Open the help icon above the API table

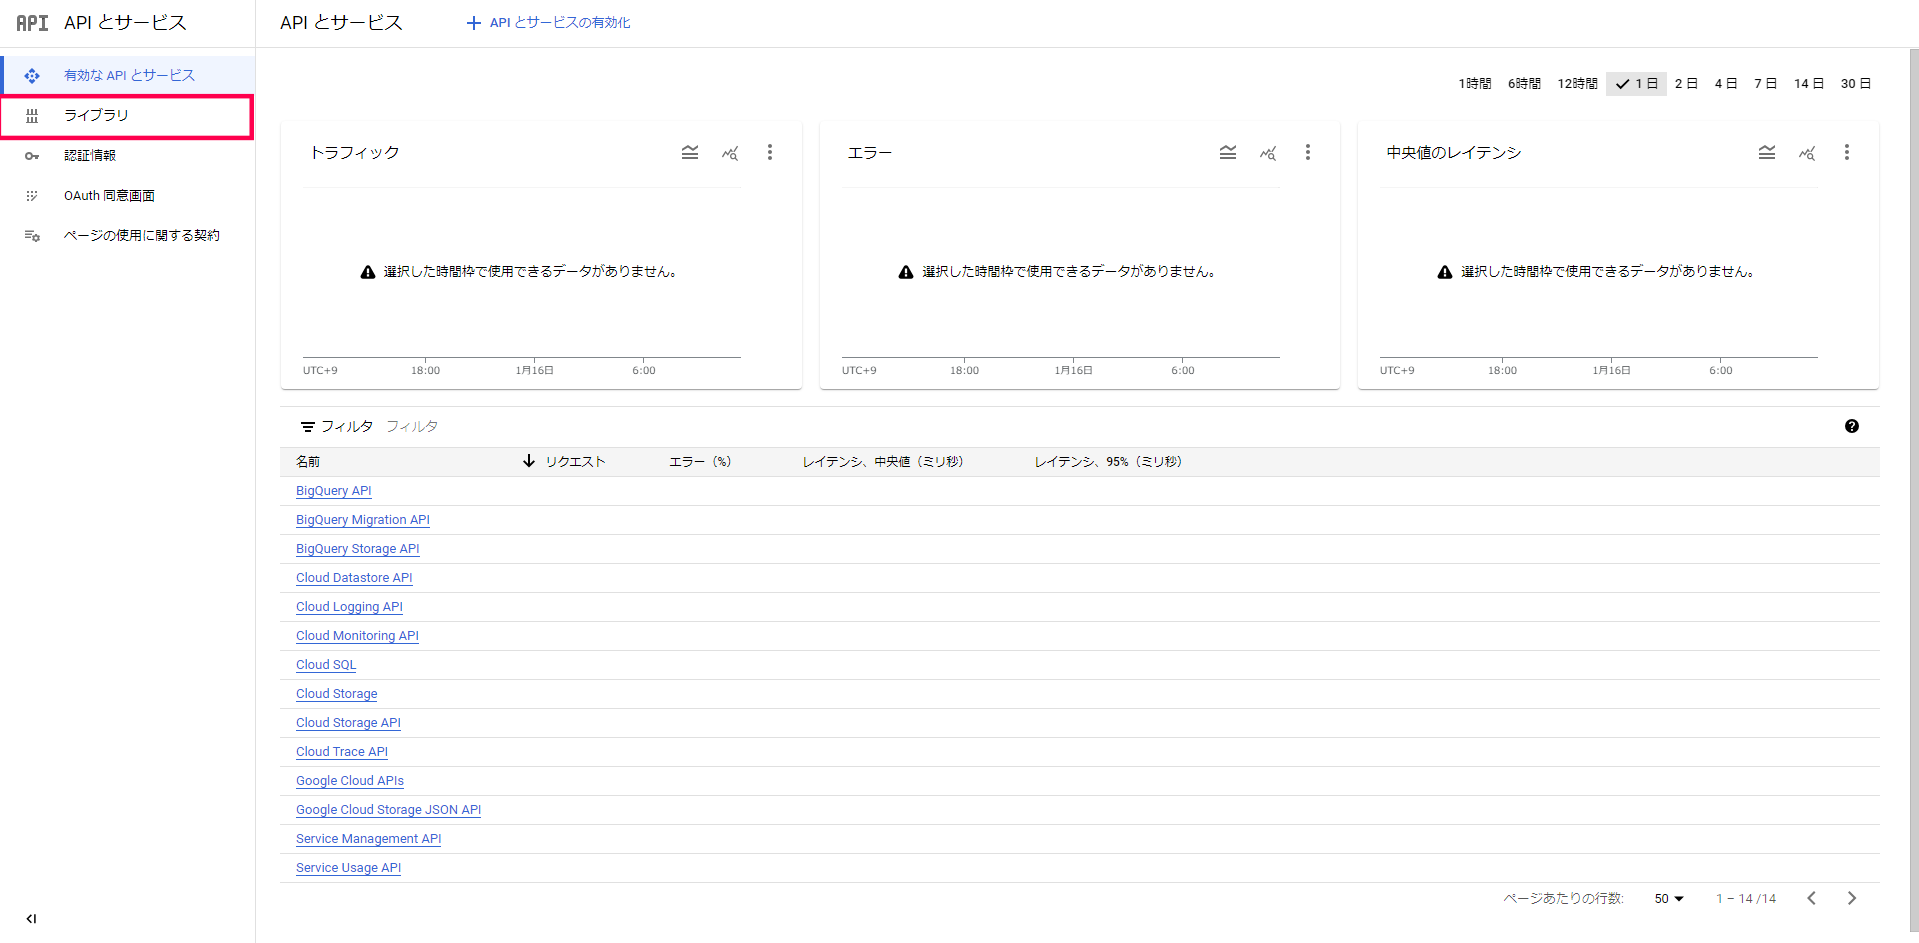(x=1853, y=426)
